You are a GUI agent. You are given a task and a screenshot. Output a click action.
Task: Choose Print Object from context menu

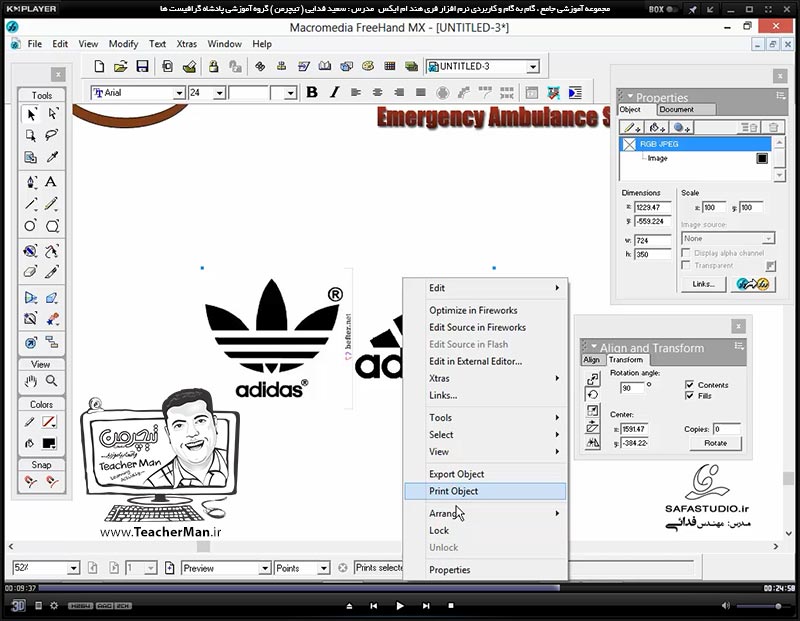485,491
